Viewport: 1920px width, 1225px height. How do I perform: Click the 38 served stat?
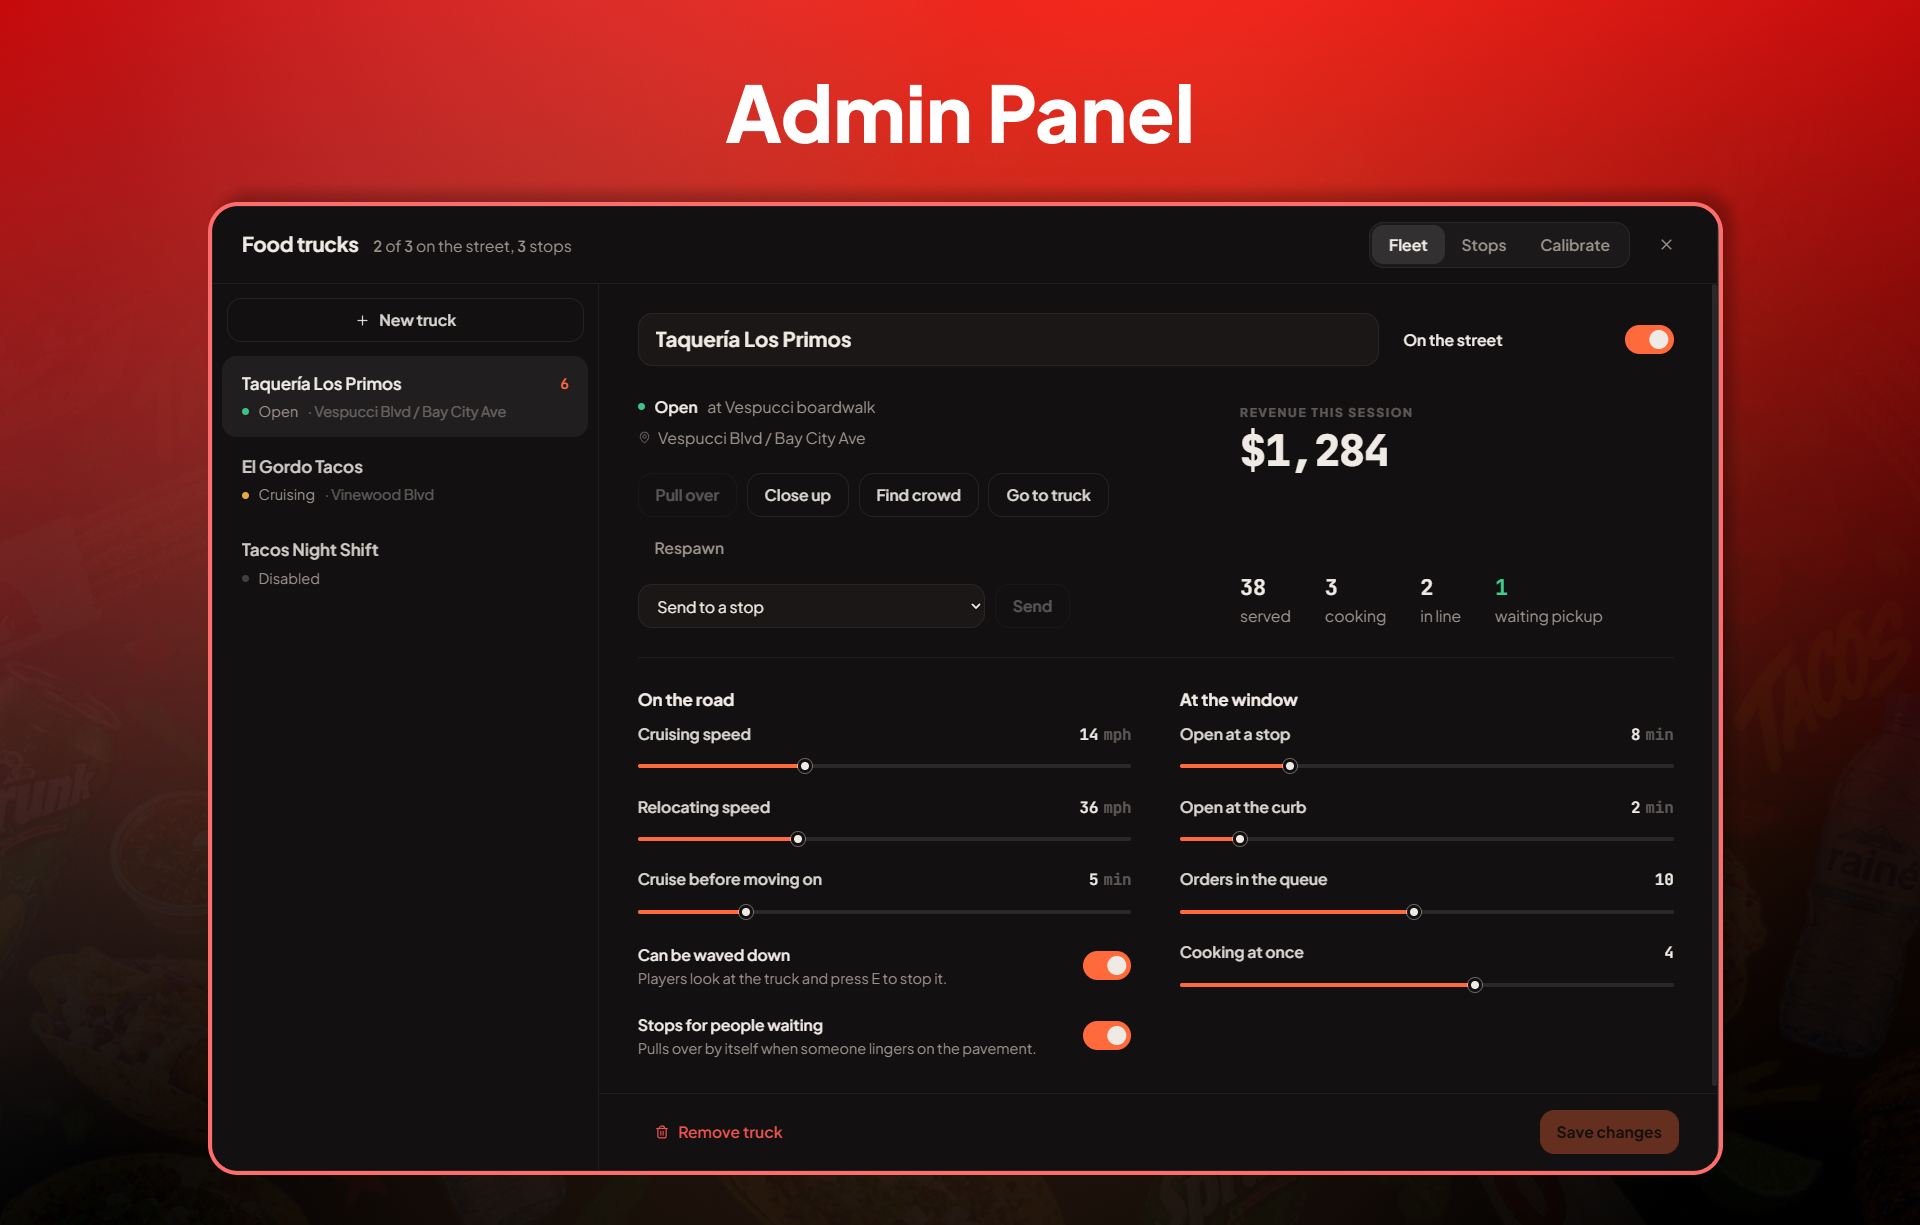1265,600
